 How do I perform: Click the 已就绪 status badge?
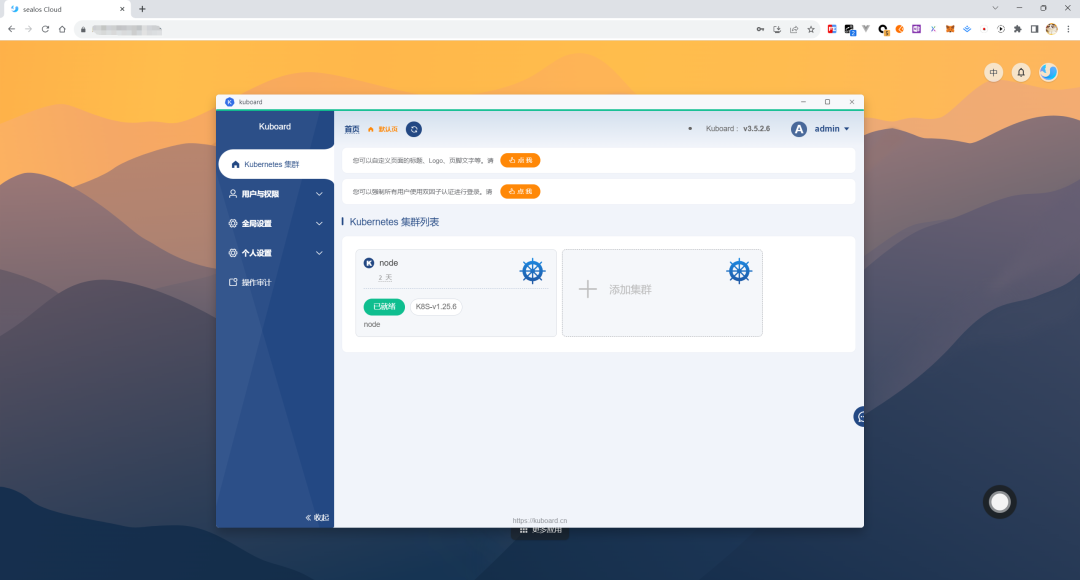pos(384,307)
